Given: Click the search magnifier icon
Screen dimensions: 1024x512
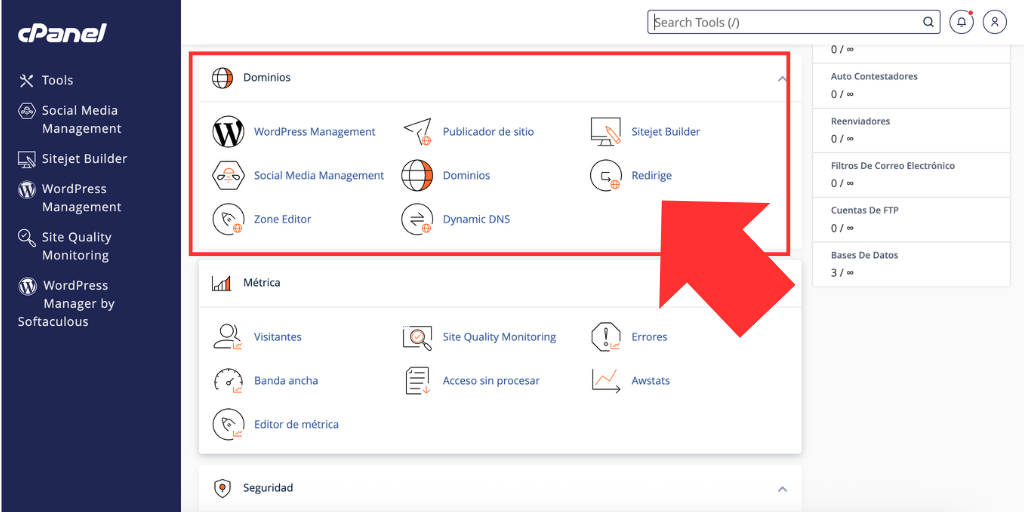Looking at the screenshot, I should pos(928,22).
